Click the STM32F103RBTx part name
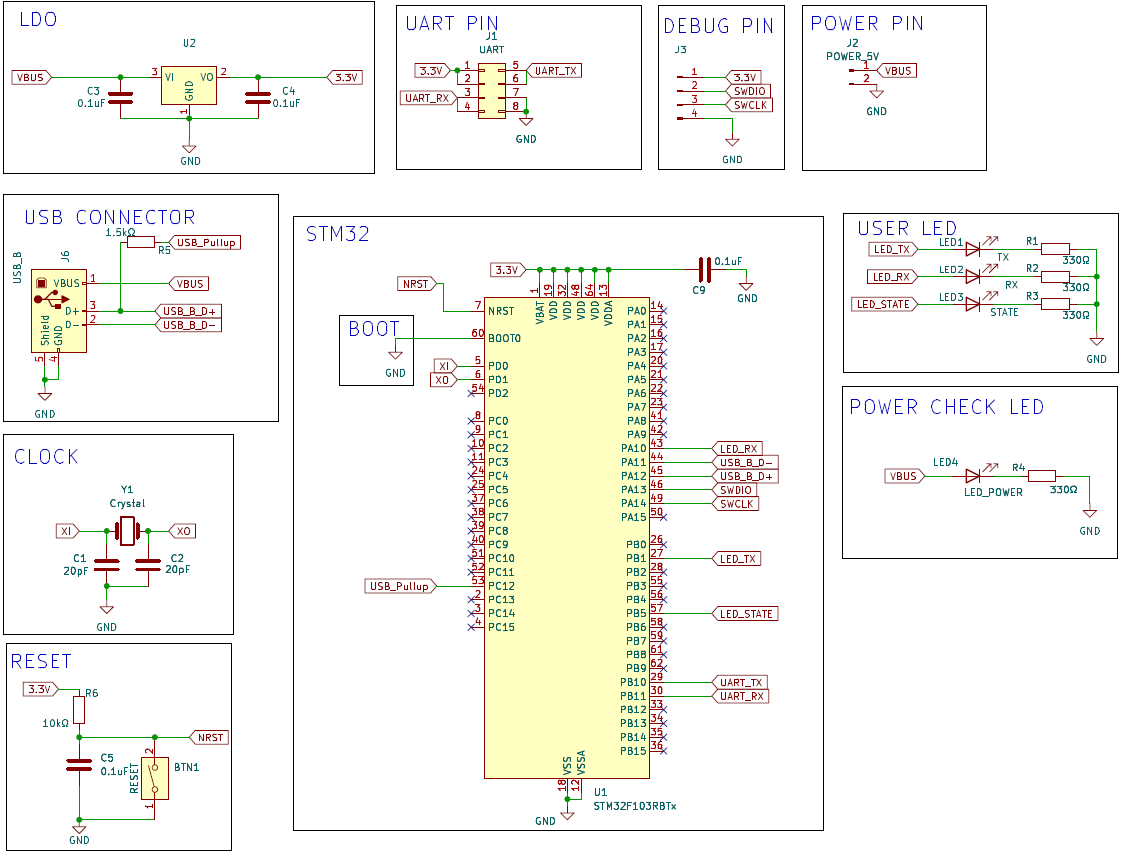 point(635,806)
